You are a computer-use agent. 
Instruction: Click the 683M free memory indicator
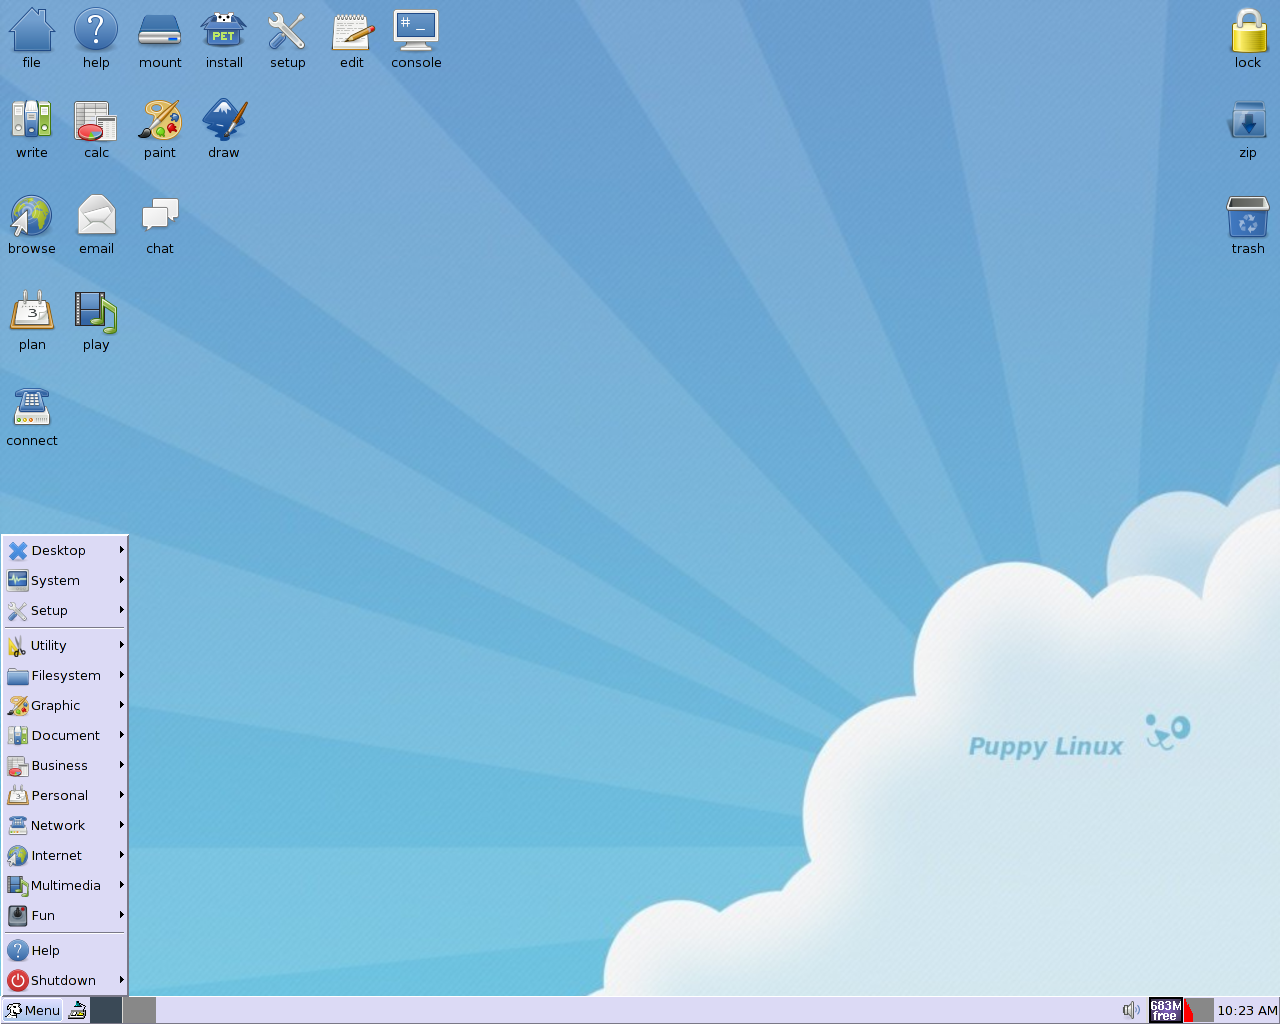coord(1165,1010)
